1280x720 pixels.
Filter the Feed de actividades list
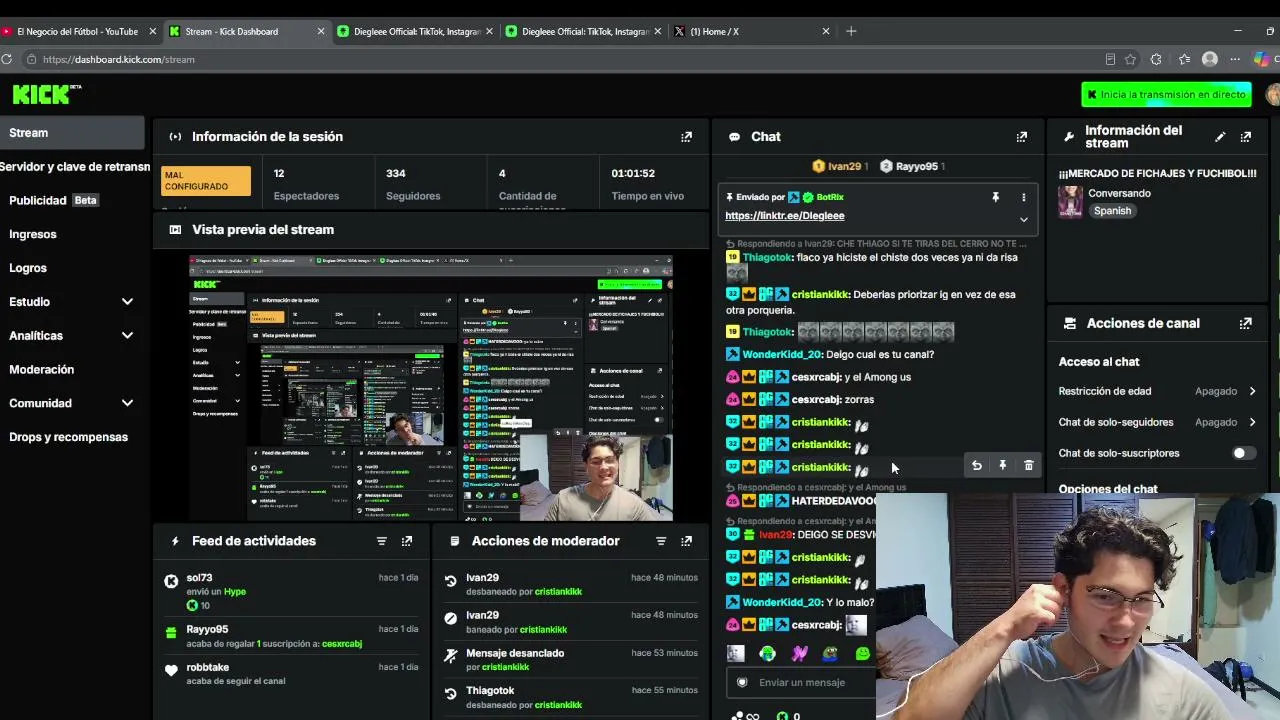(381, 541)
